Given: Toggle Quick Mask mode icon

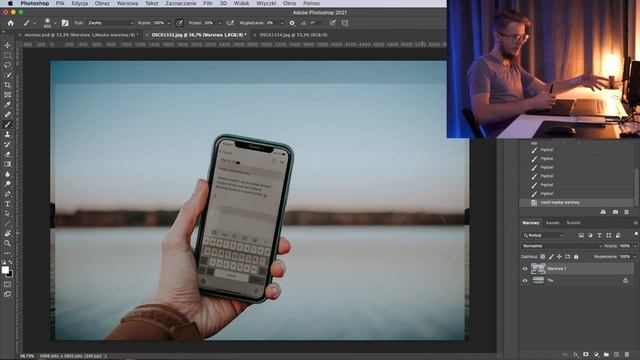Looking at the screenshot, I should pyautogui.click(x=7, y=284).
